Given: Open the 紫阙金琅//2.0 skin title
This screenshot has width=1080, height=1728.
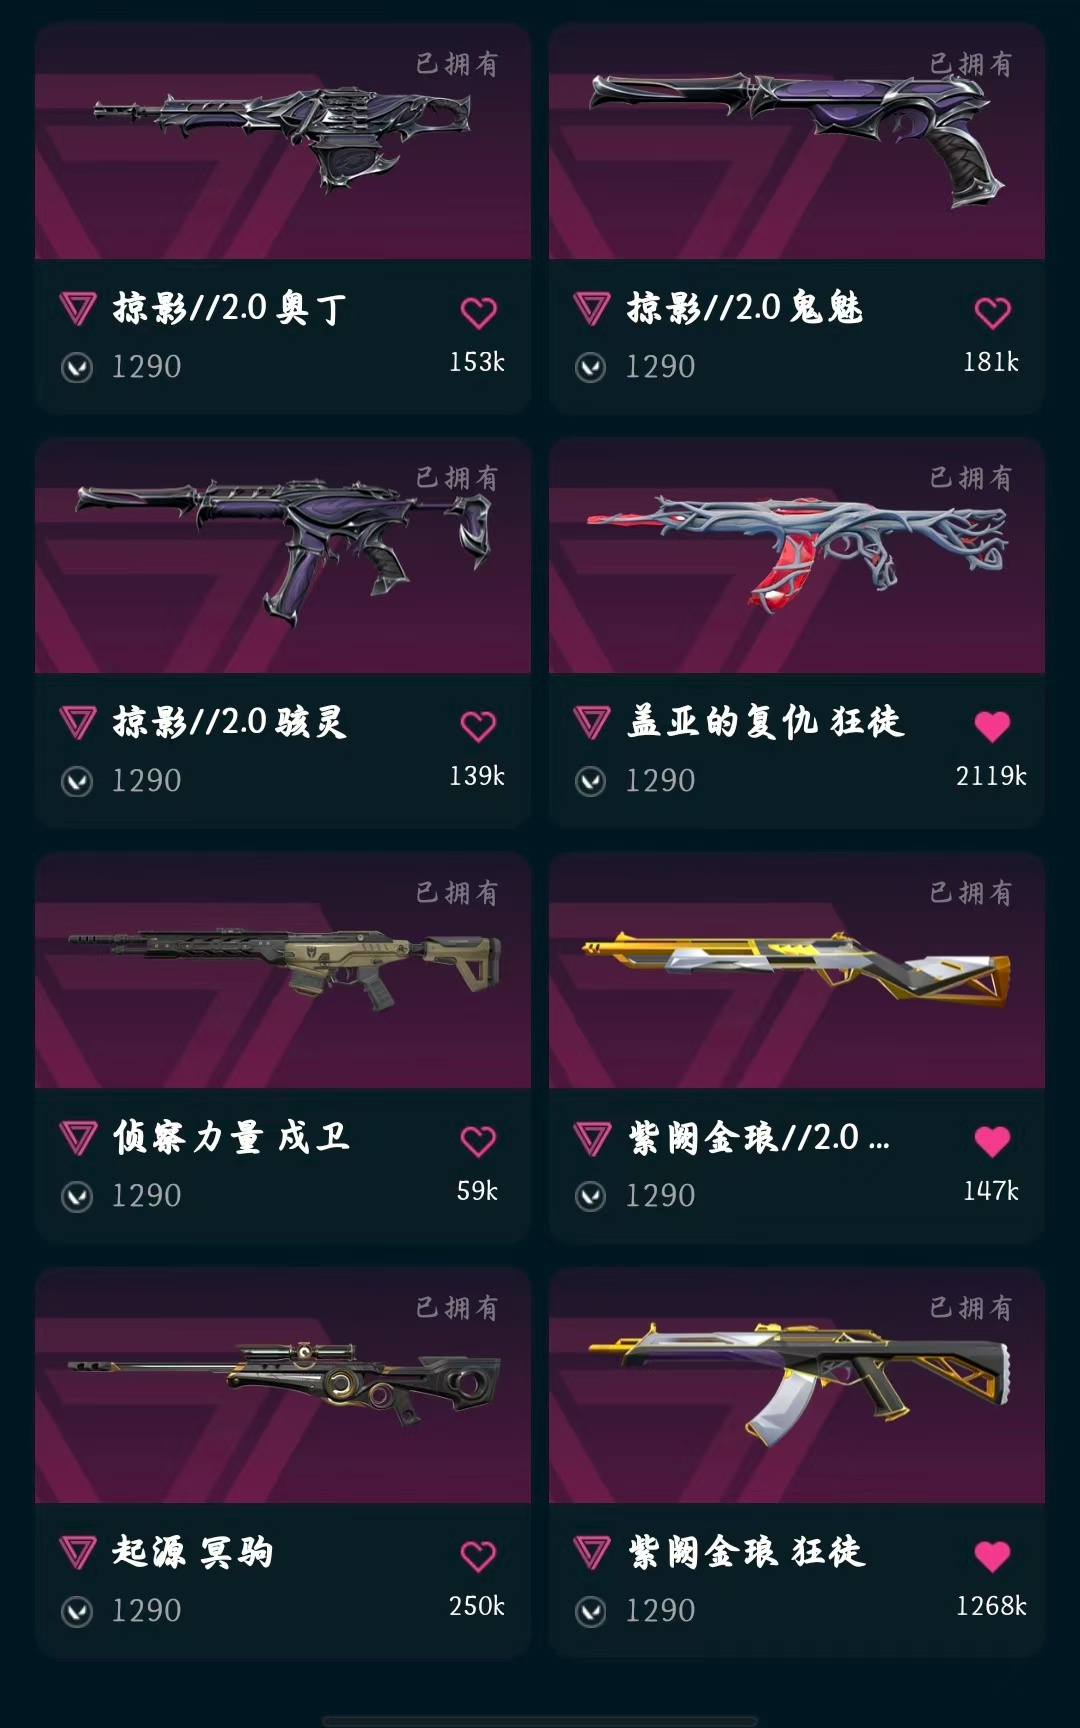Looking at the screenshot, I should pos(759,1138).
